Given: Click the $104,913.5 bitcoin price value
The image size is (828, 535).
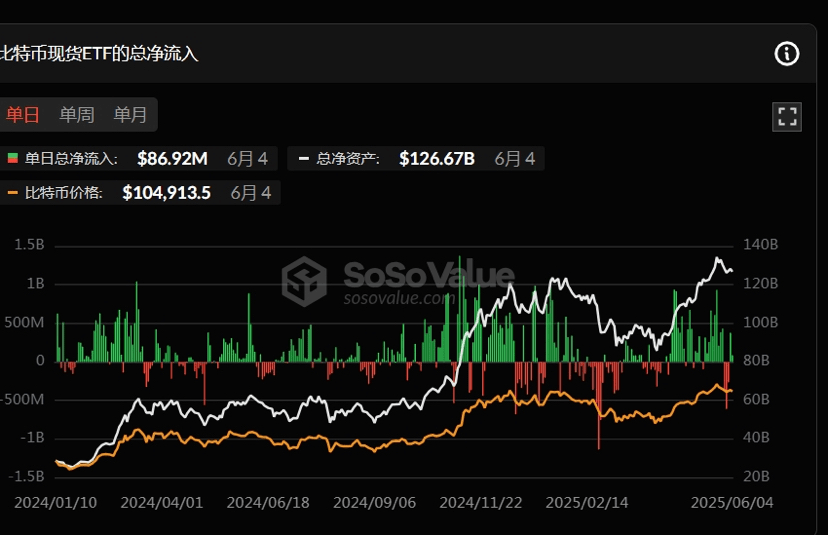Looking at the screenshot, I should (x=166, y=193).
